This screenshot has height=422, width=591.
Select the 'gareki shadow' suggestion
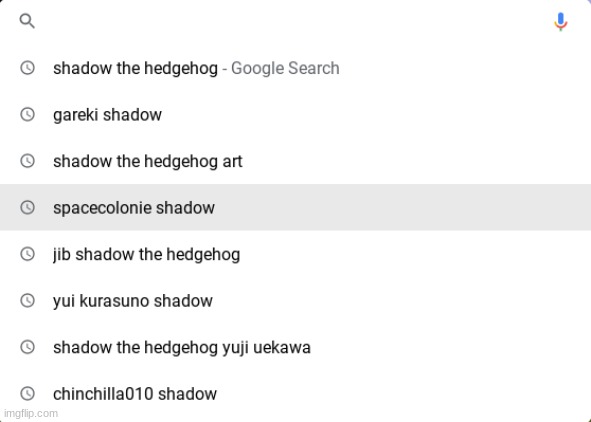[296, 114]
